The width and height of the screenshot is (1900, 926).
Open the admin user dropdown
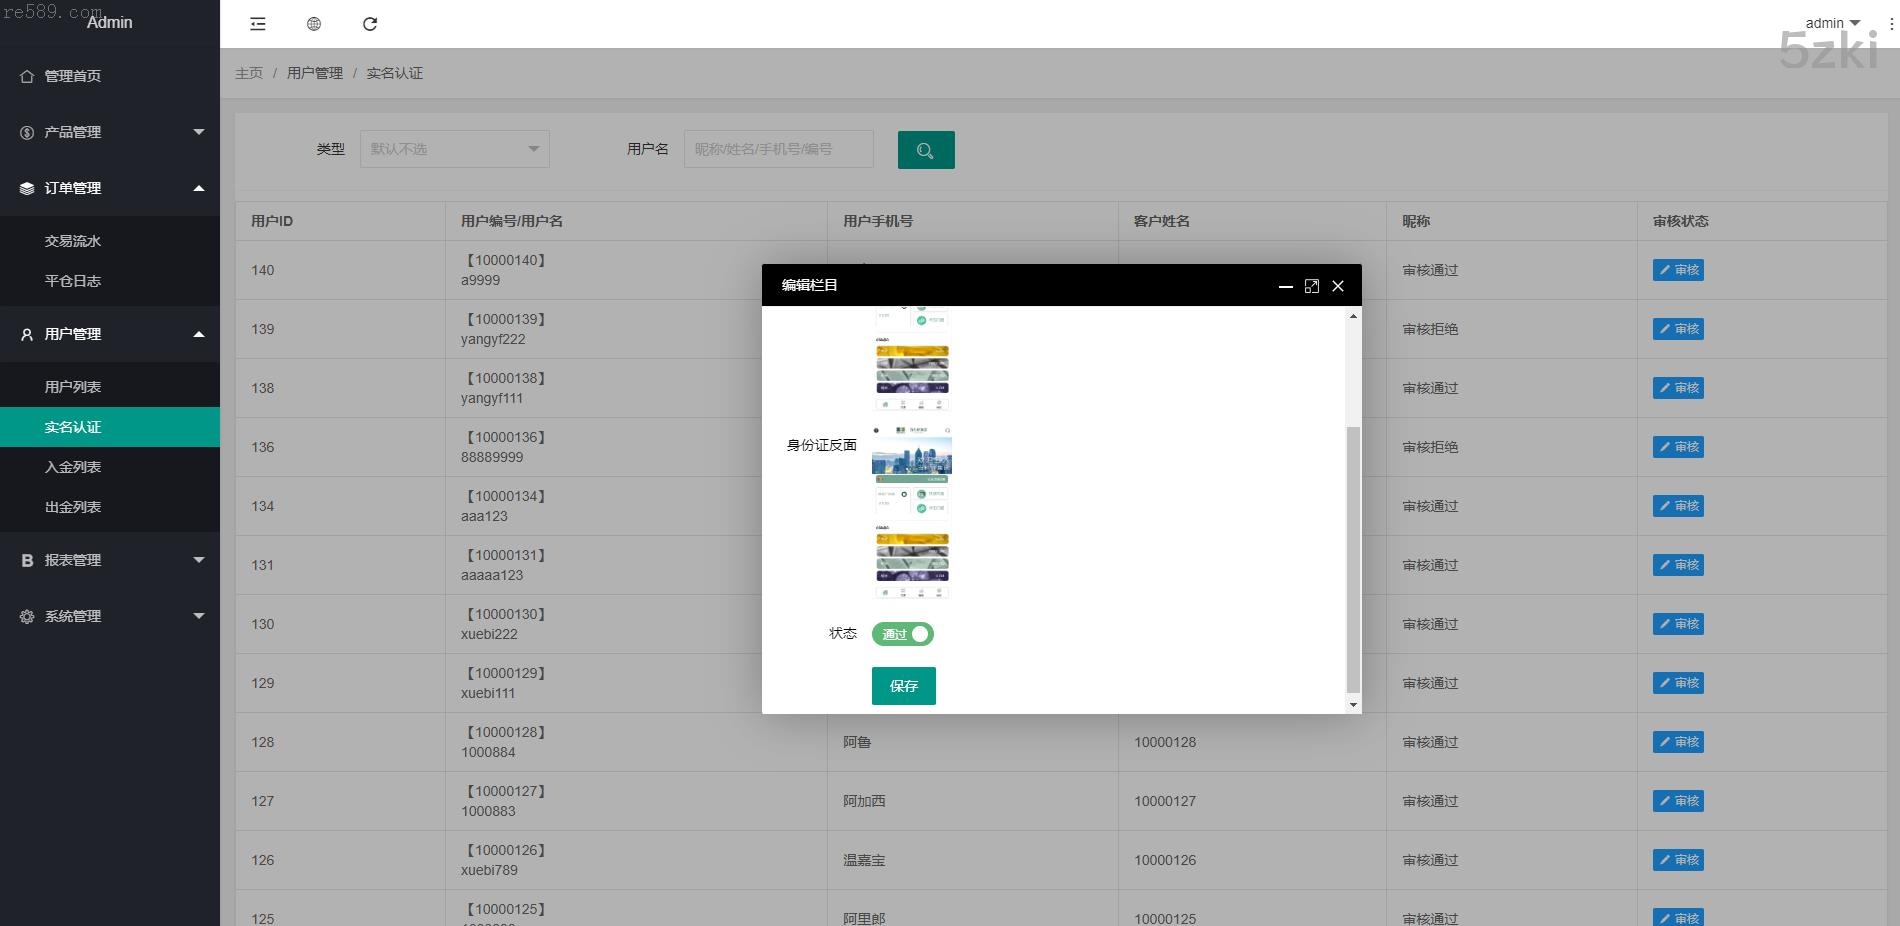tap(1832, 23)
